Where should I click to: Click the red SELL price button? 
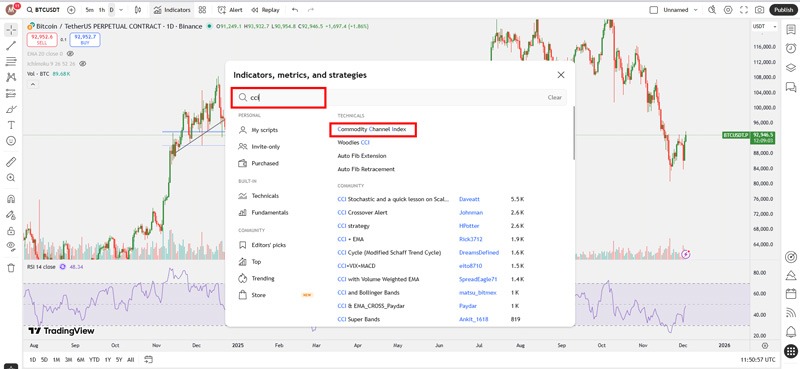pos(43,40)
